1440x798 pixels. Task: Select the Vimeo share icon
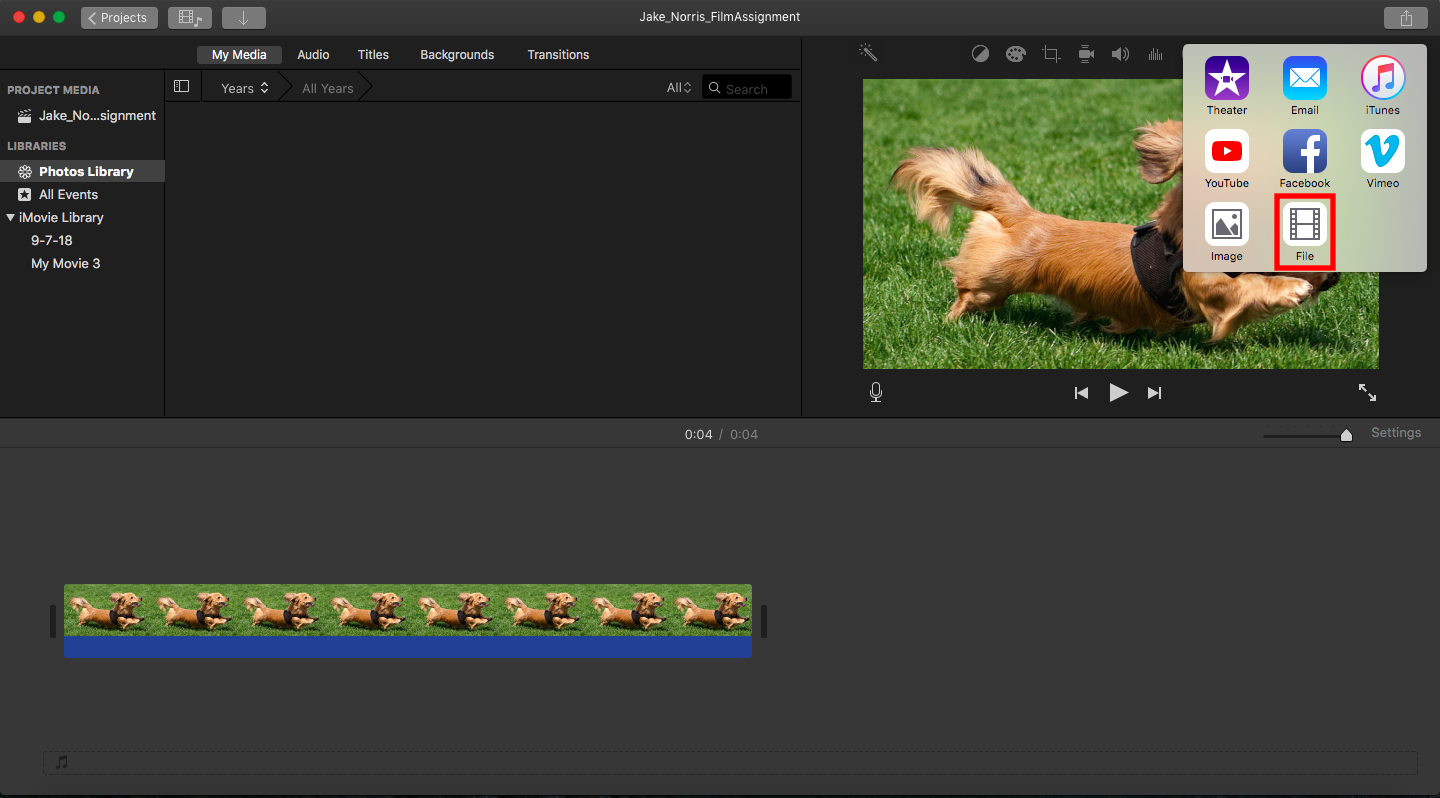1382,152
